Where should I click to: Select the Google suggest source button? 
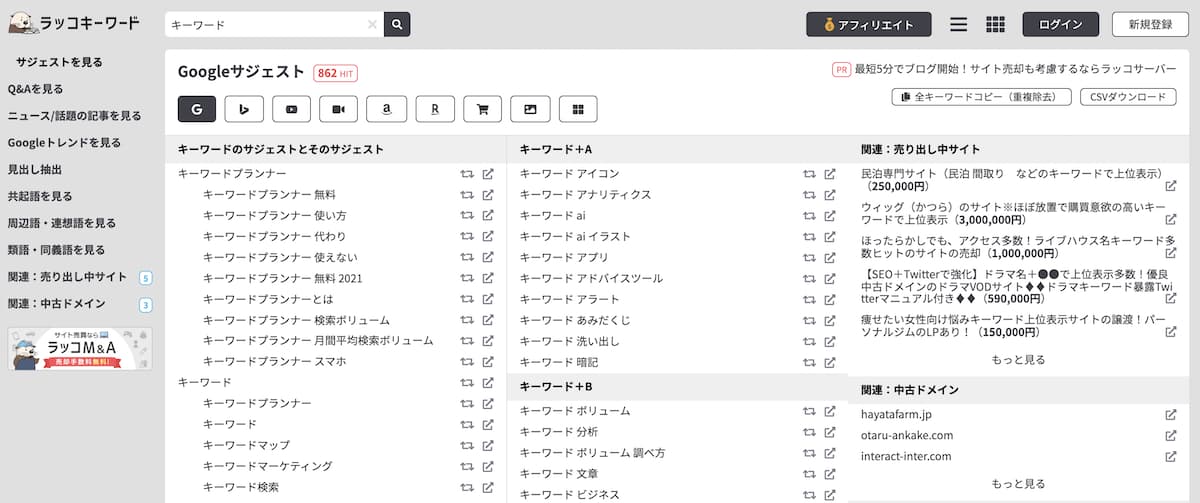[197, 108]
